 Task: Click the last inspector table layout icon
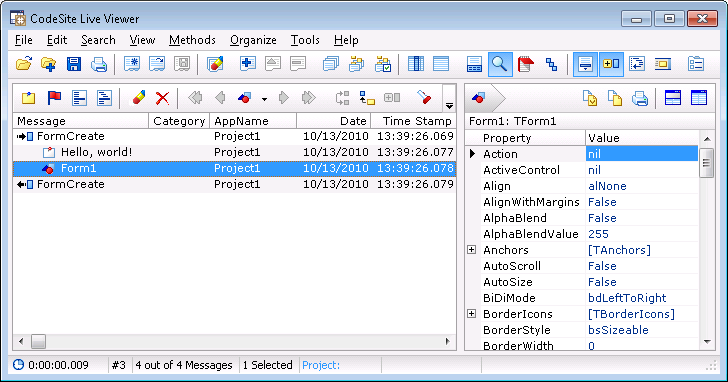pyautogui.click(x=699, y=98)
